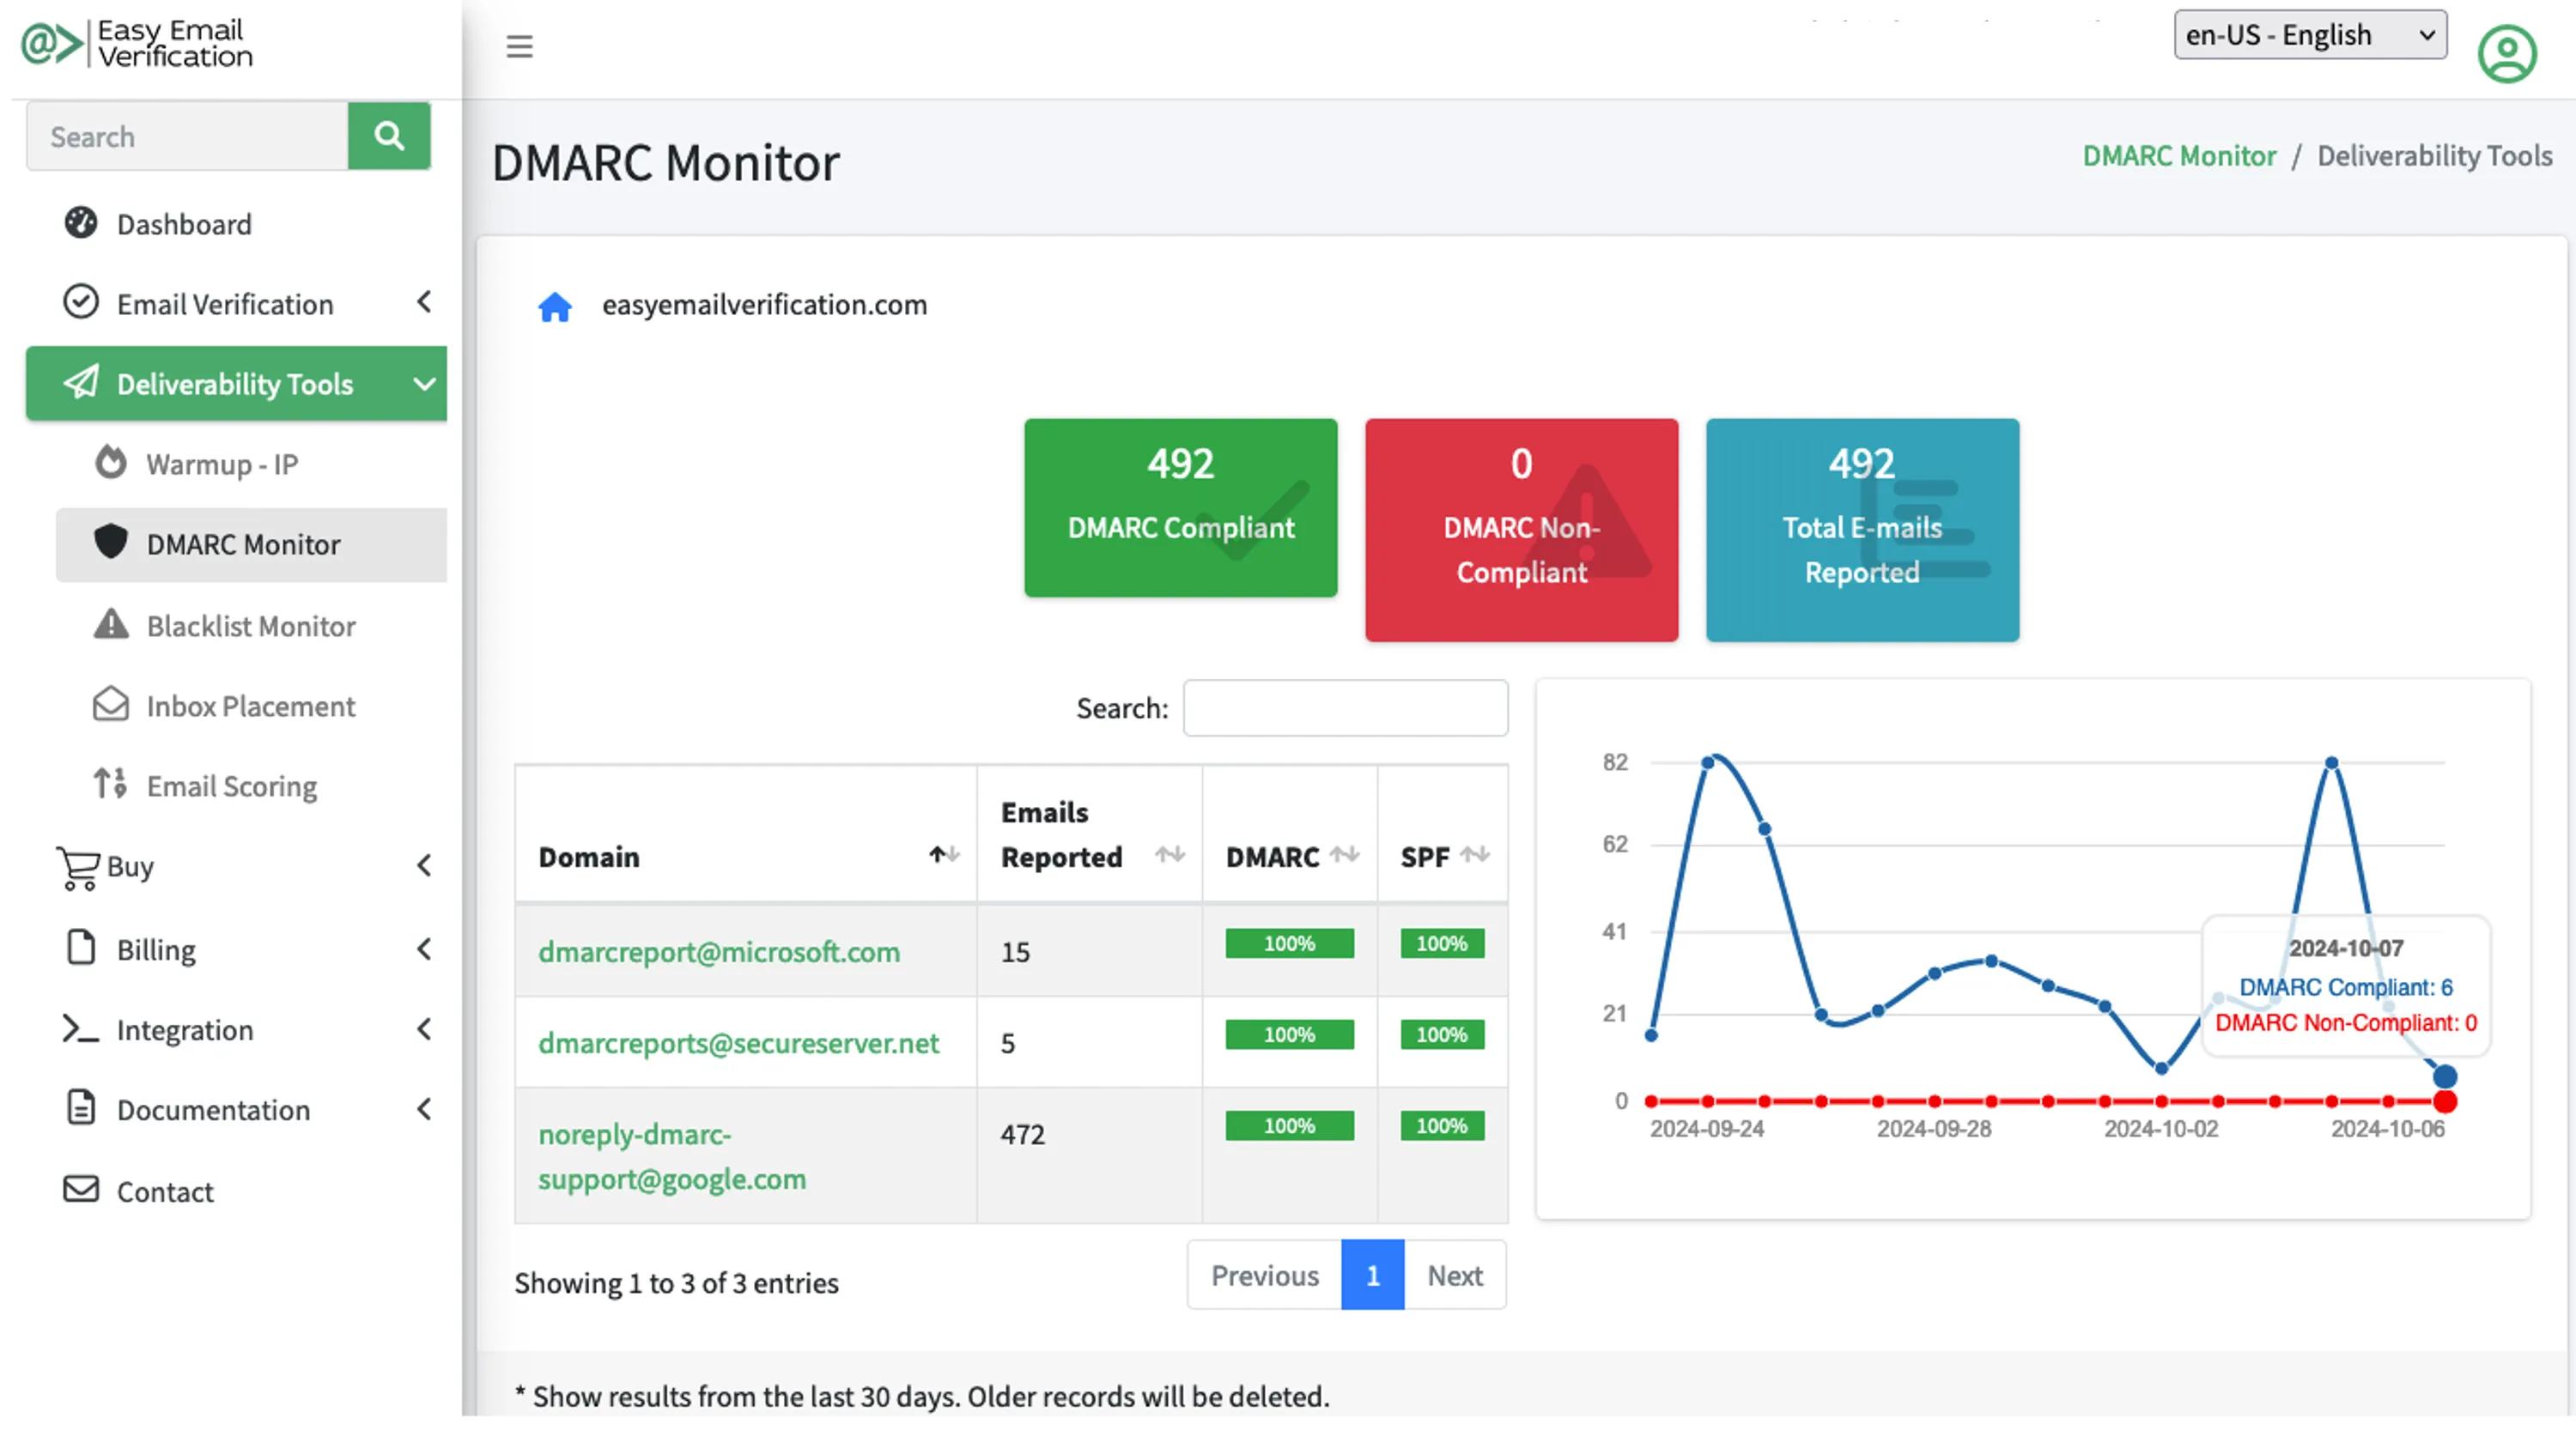2576x1449 pixels.
Task: Open the Contact menu item
Action: 236,1191
